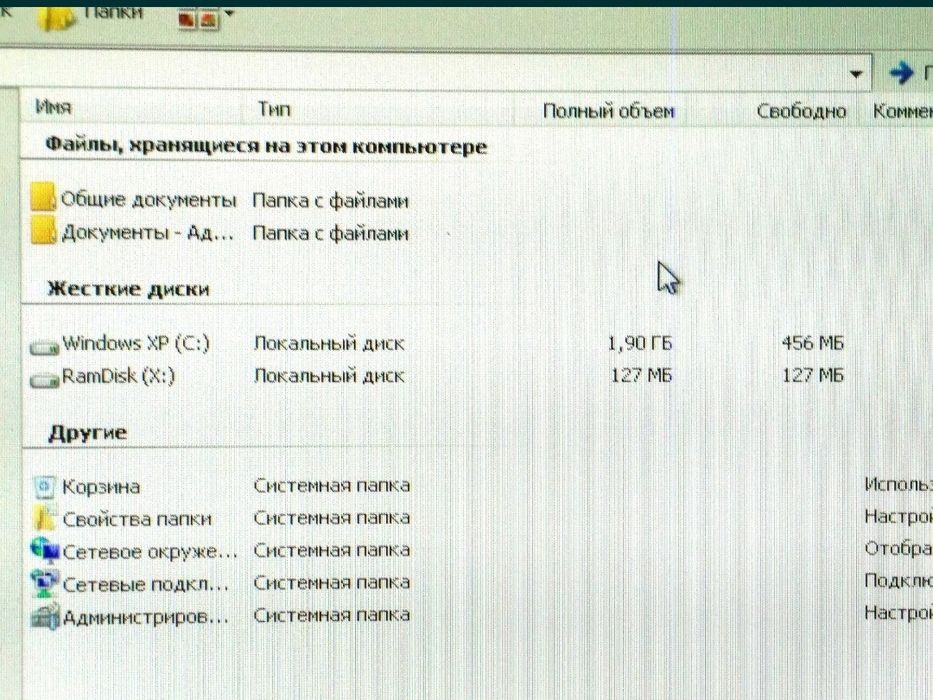Viewport: 933px width, 700px height.
Task: Click Системная папка type for Администрирование
Action: (x=331, y=615)
